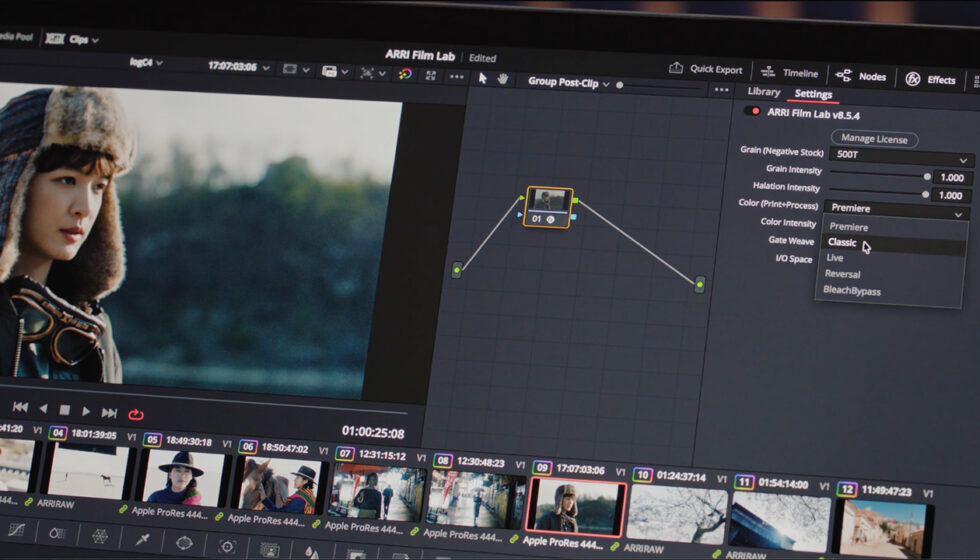Select clip 10 thumbnail with branches
980x560 pixels.
tap(677, 515)
